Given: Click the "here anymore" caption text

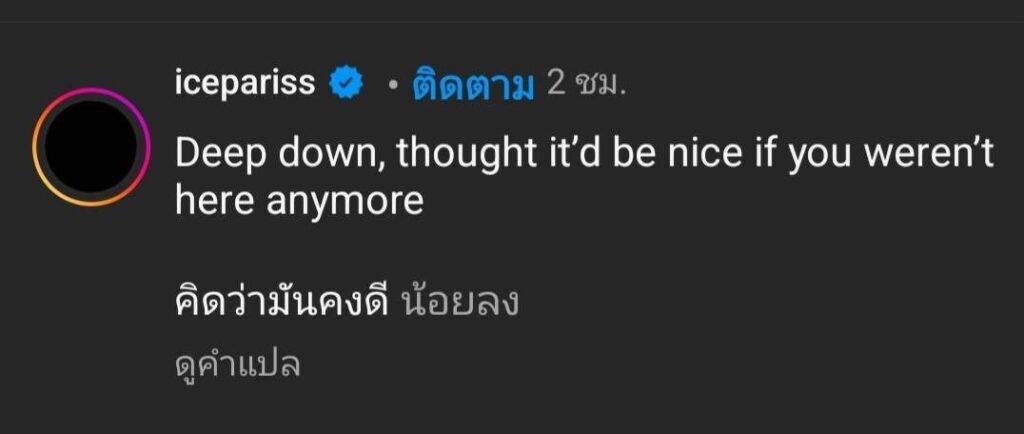Looking at the screenshot, I should [x=299, y=201].
